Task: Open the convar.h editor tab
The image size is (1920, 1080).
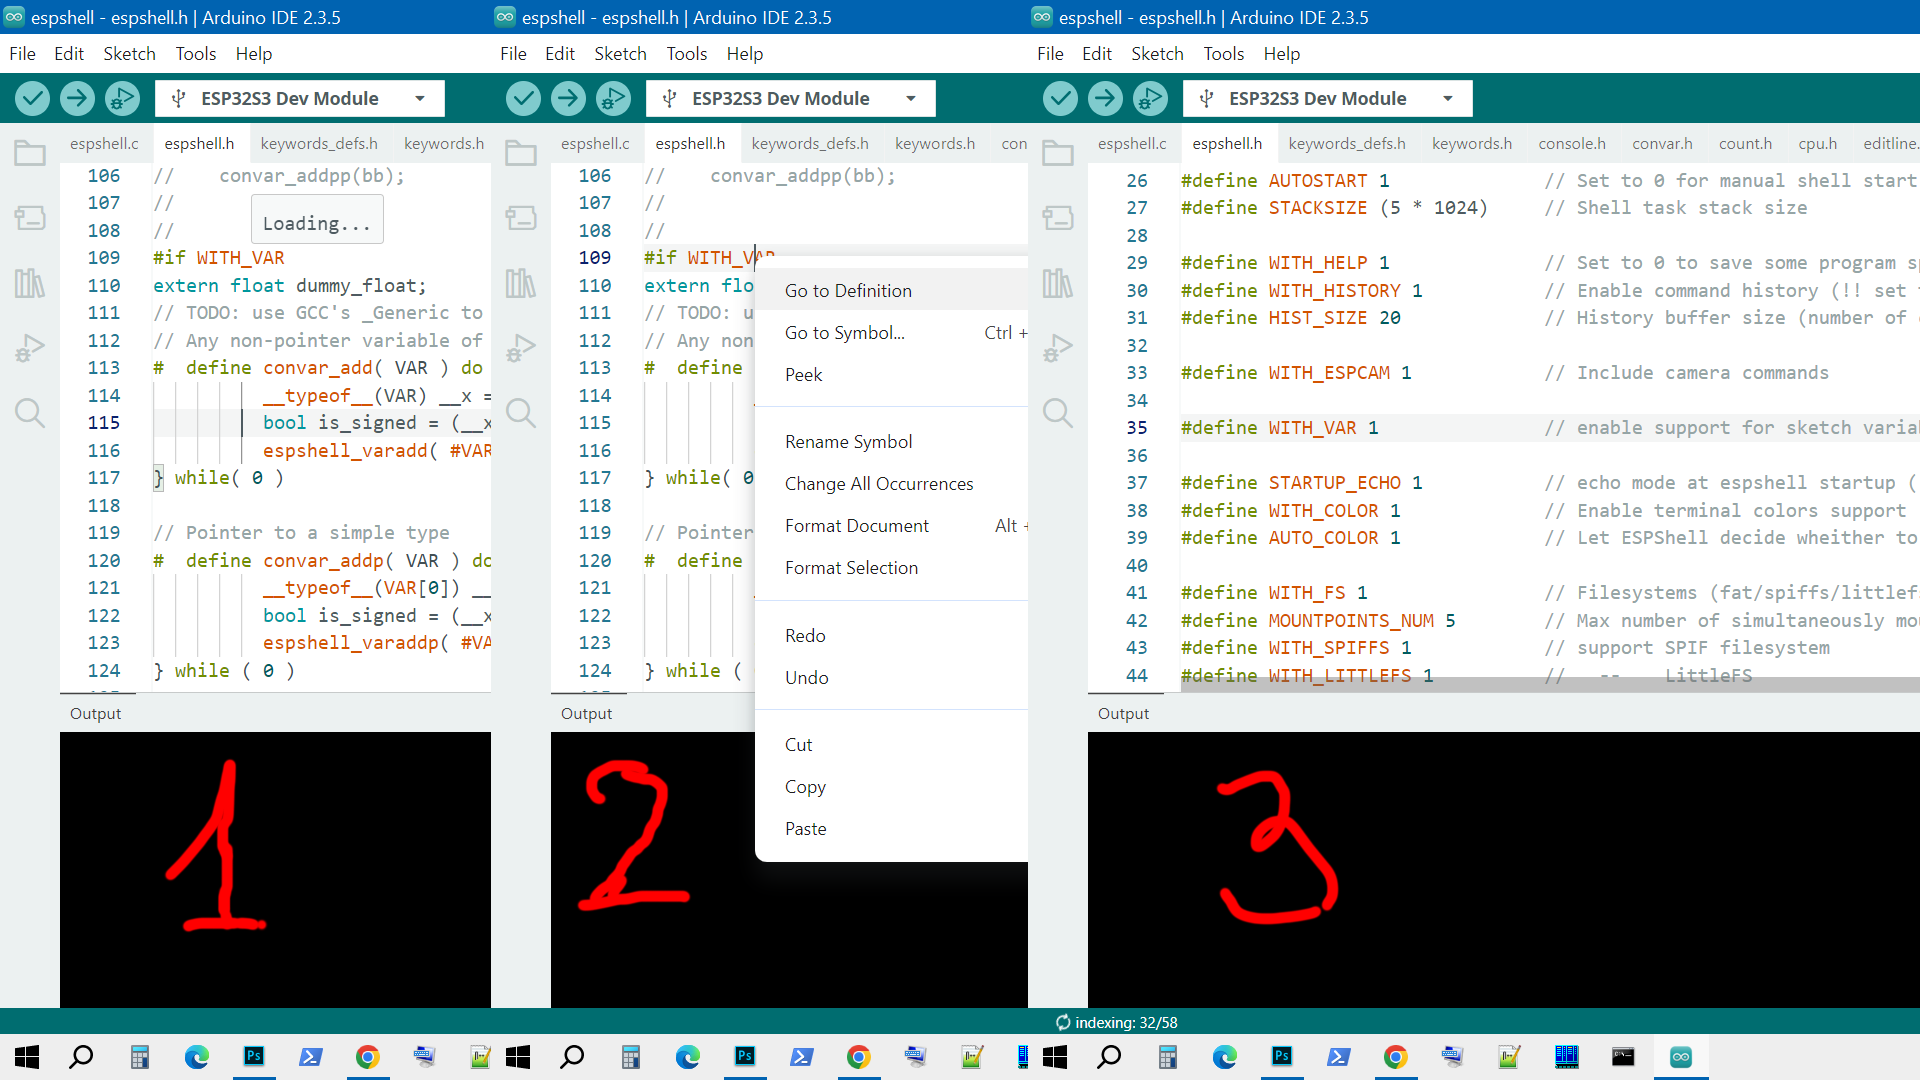Action: (x=1662, y=144)
